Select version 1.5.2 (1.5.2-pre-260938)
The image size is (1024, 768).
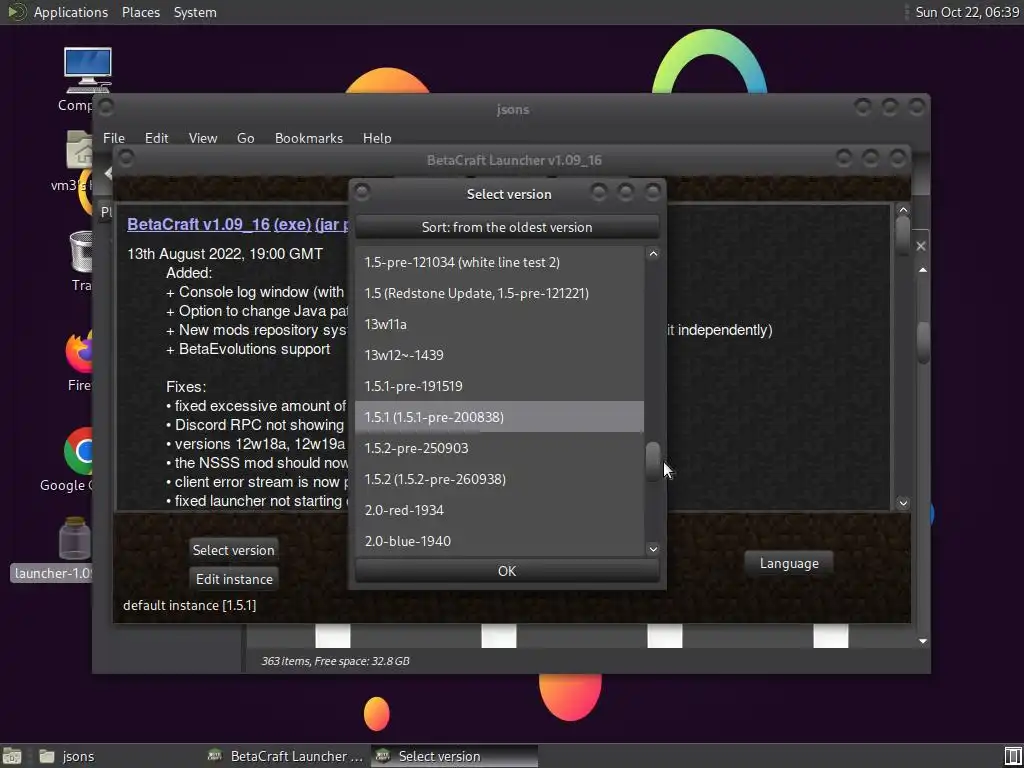pos(500,479)
